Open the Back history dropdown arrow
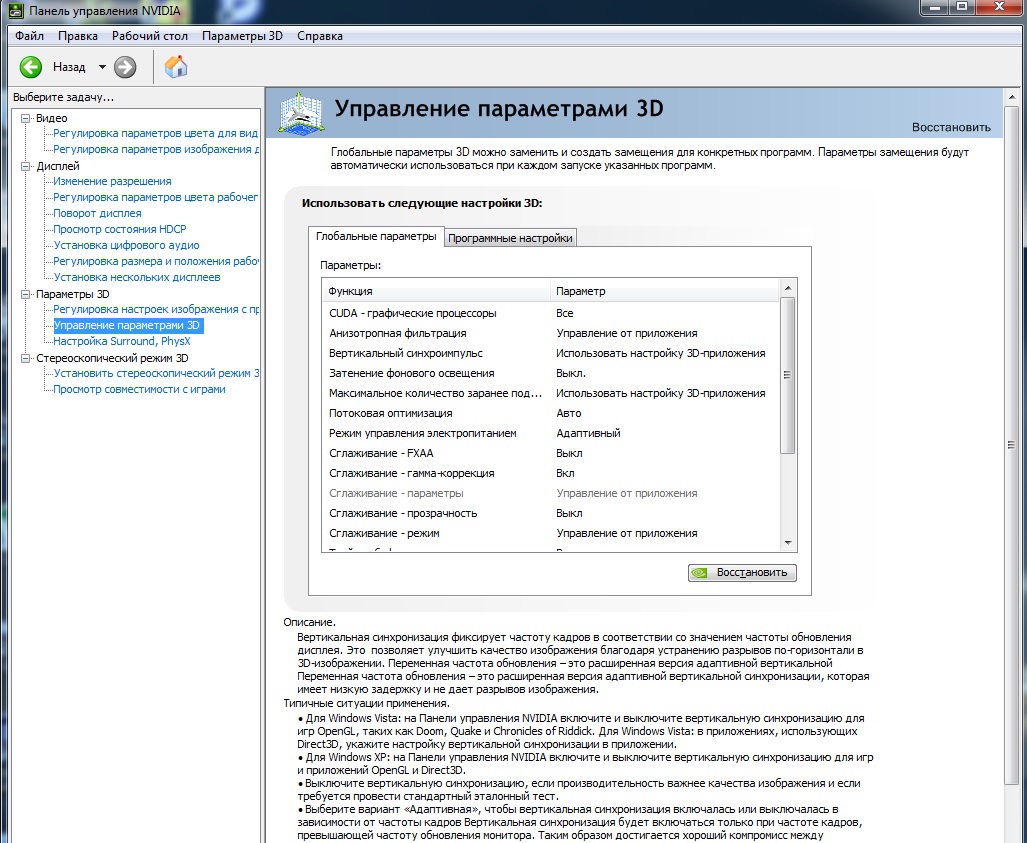 (102, 67)
